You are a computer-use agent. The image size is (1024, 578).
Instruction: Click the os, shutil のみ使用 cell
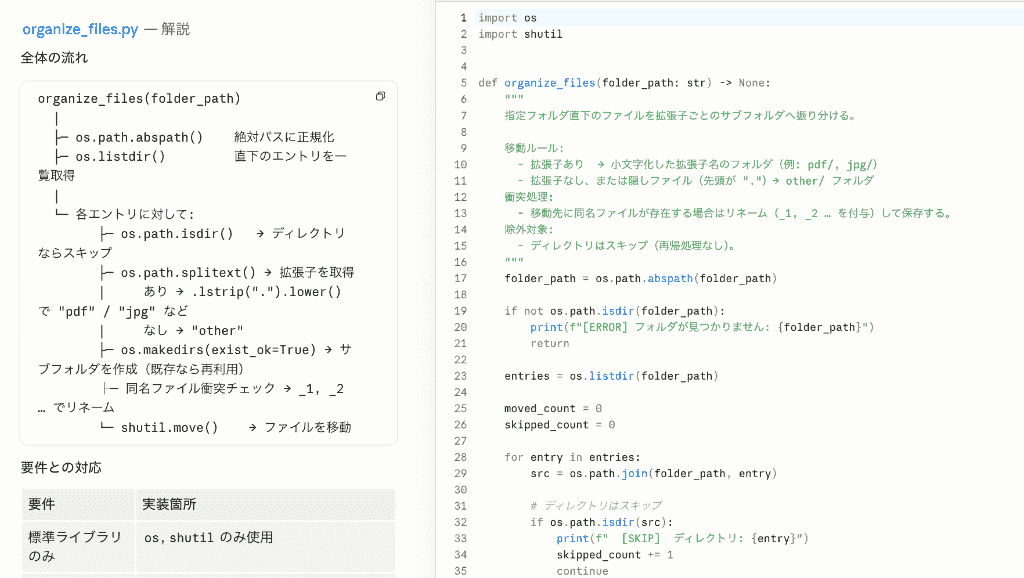266,547
